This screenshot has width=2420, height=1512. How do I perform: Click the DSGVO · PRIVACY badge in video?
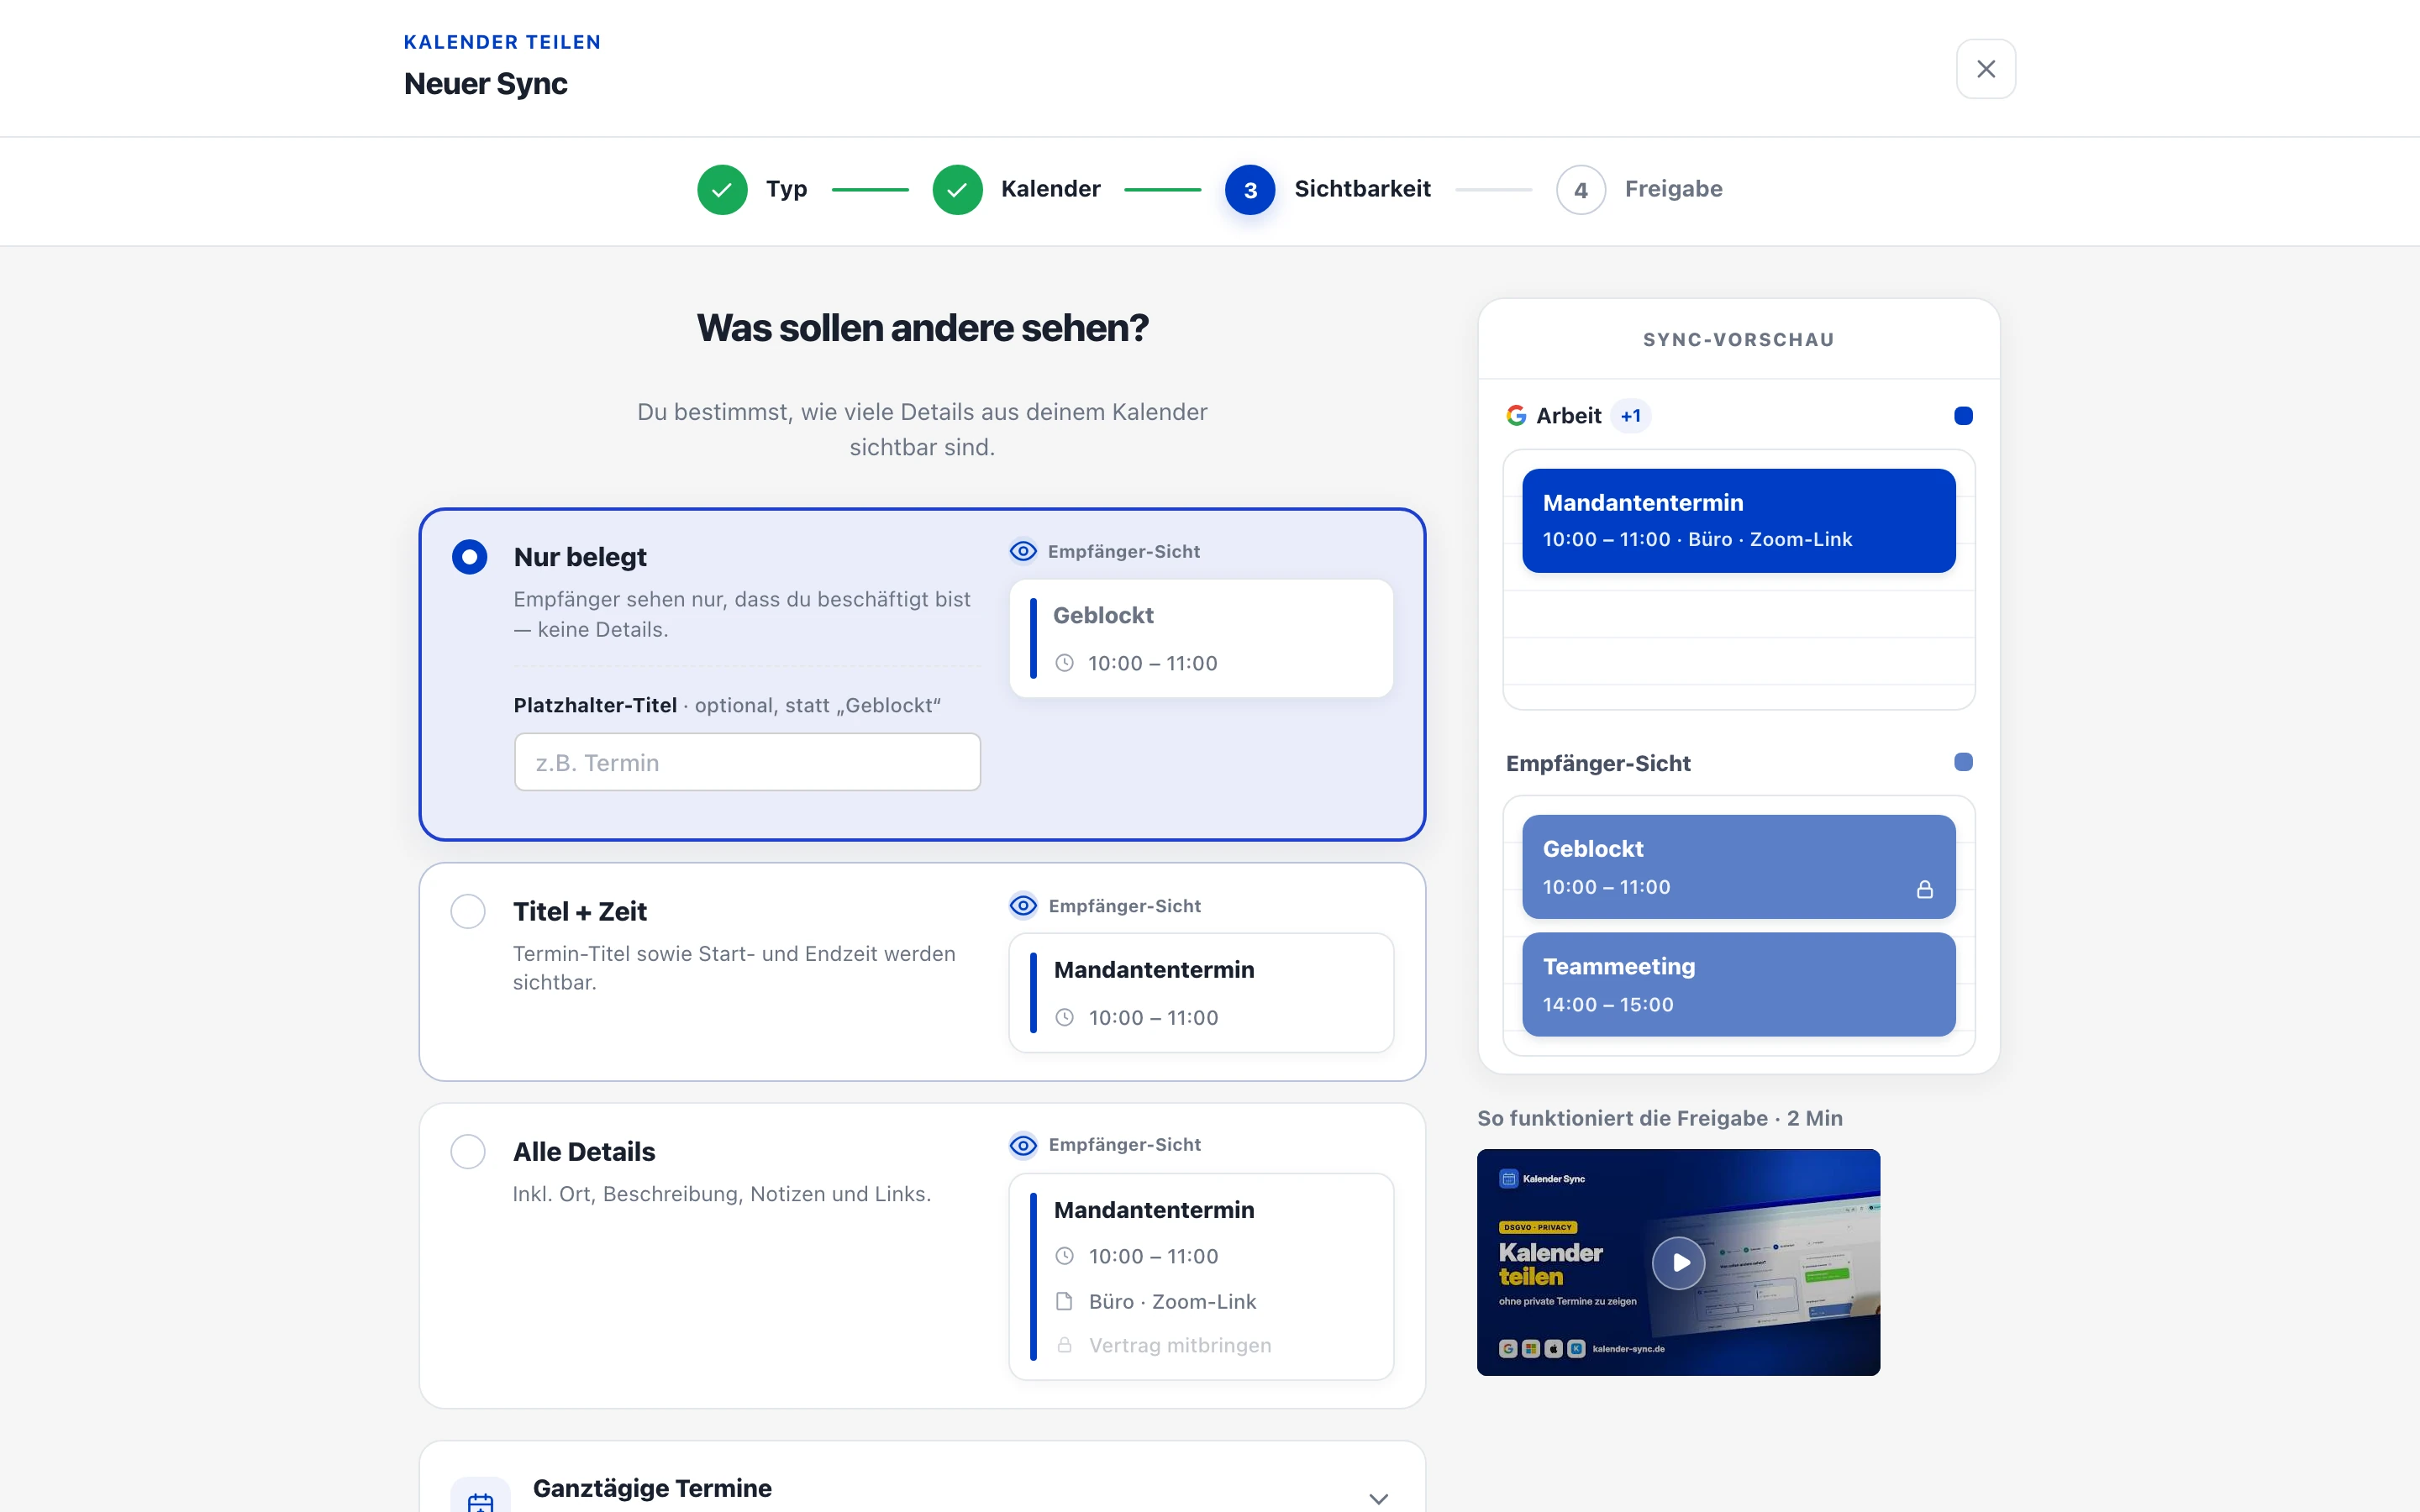click(1538, 1227)
